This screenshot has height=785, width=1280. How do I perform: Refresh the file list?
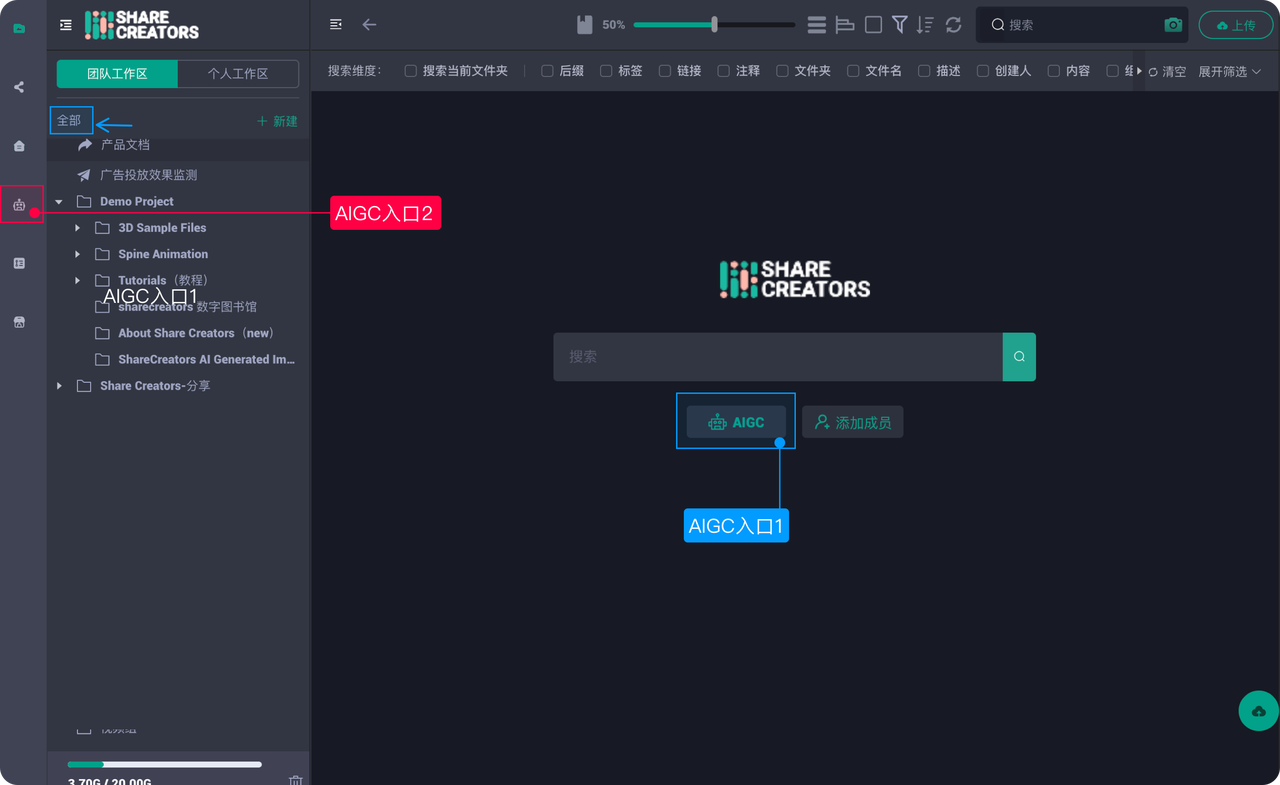(x=954, y=24)
